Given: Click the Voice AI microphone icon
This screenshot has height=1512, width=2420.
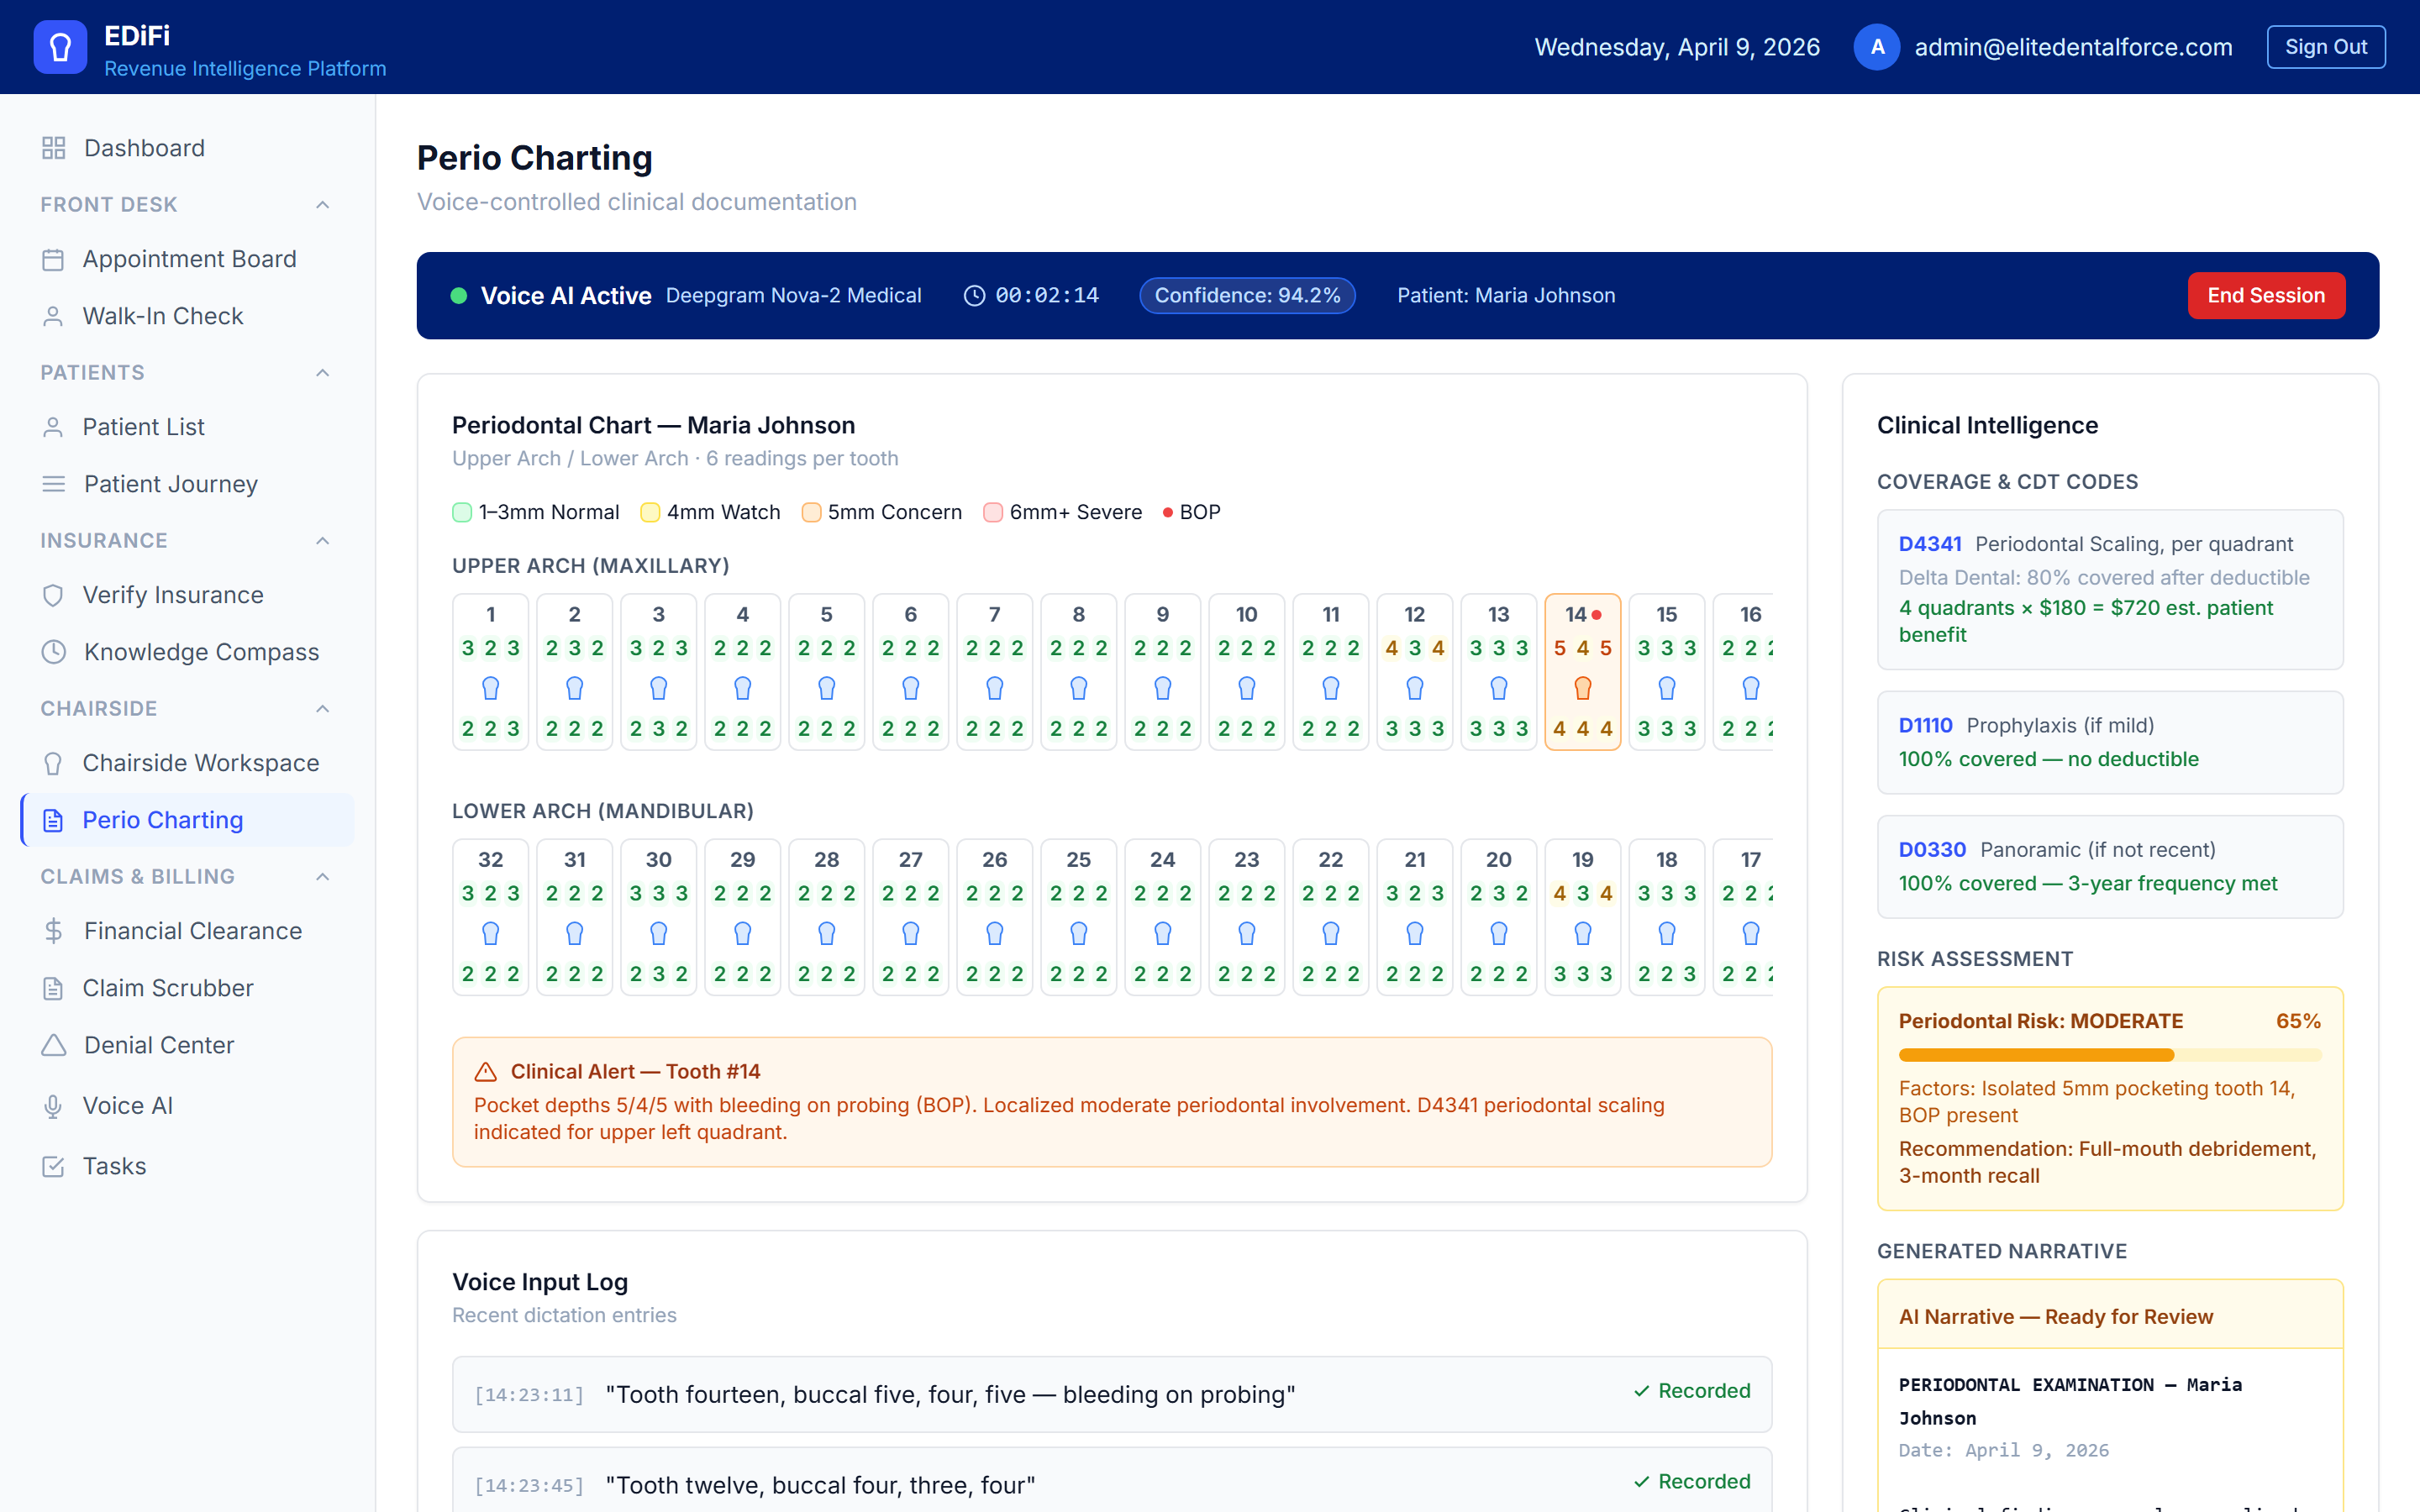Looking at the screenshot, I should (x=53, y=1105).
